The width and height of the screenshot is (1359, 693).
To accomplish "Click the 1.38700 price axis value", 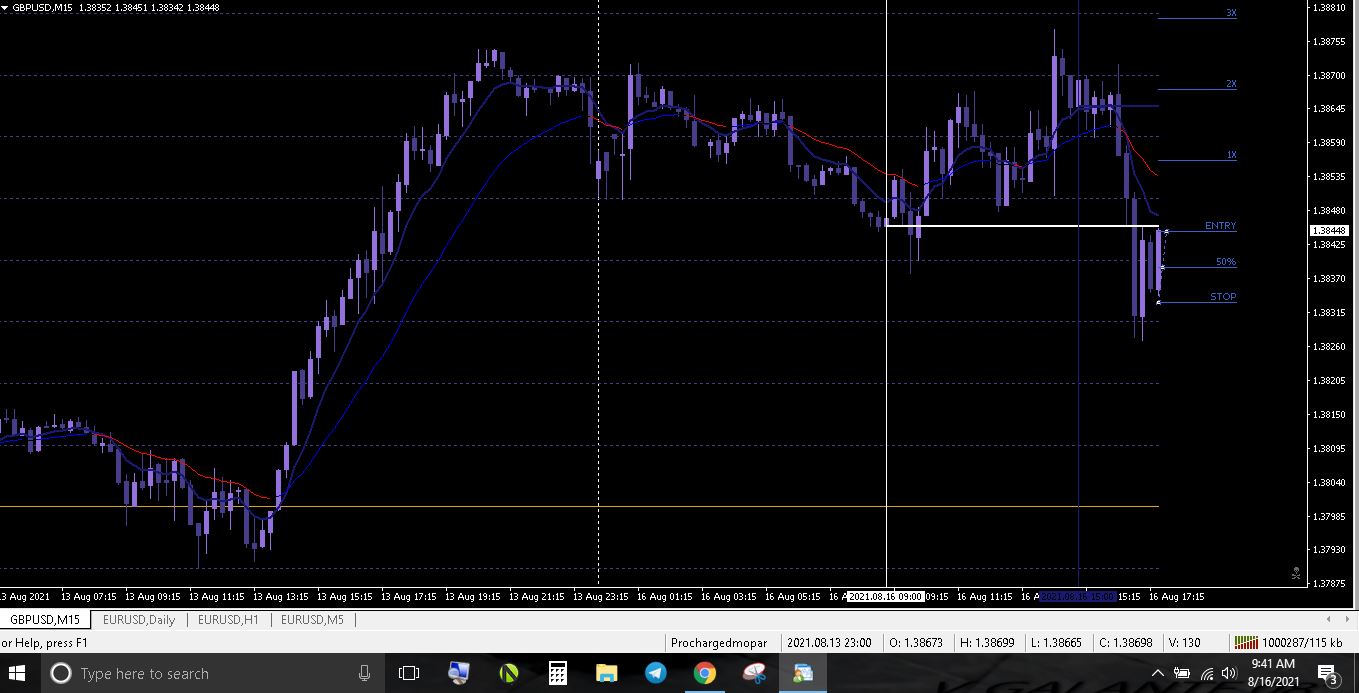I will coord(1329,75).
